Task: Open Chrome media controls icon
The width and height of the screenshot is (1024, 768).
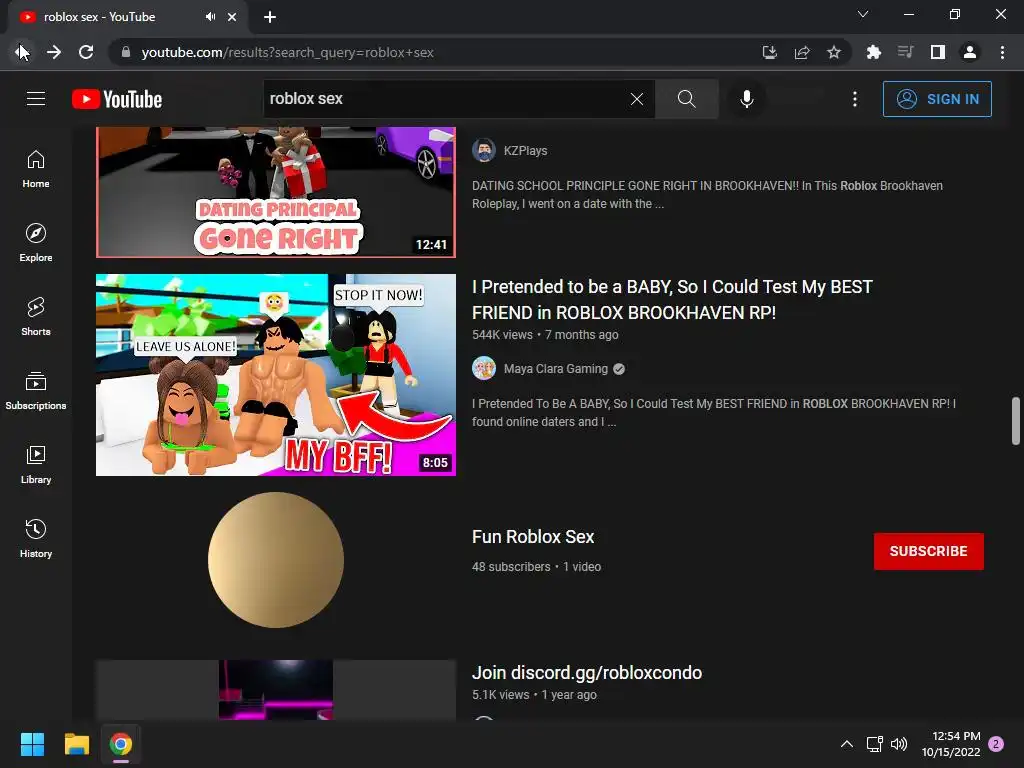Action: 905,52
